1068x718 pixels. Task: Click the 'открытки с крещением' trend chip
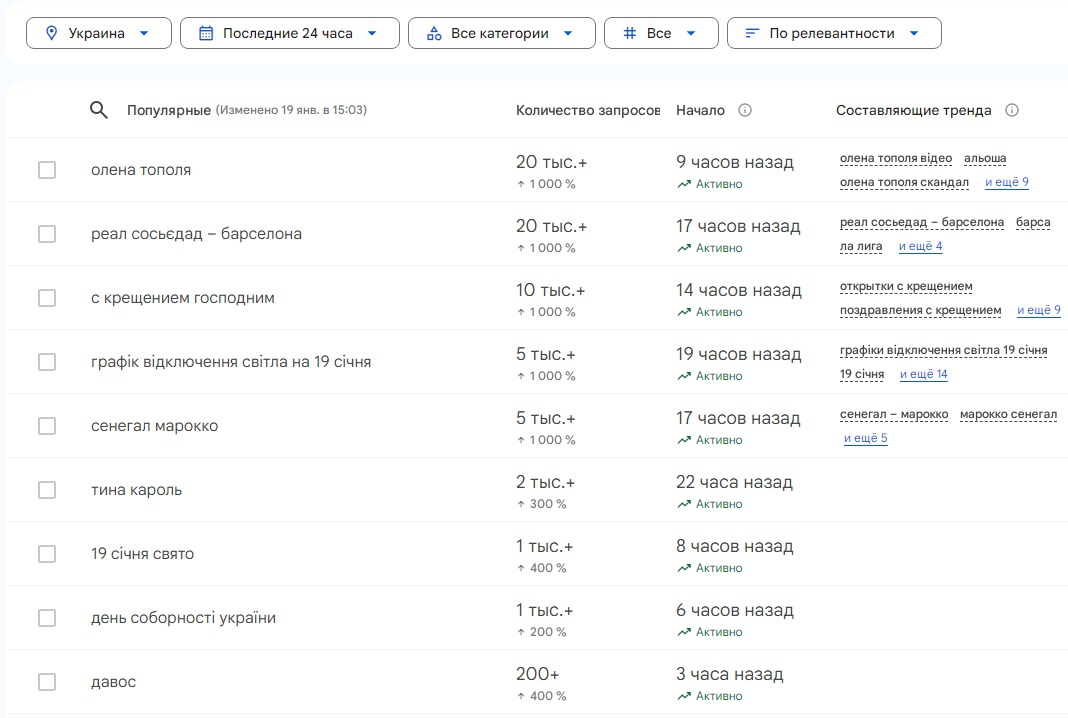pos(905,287)
